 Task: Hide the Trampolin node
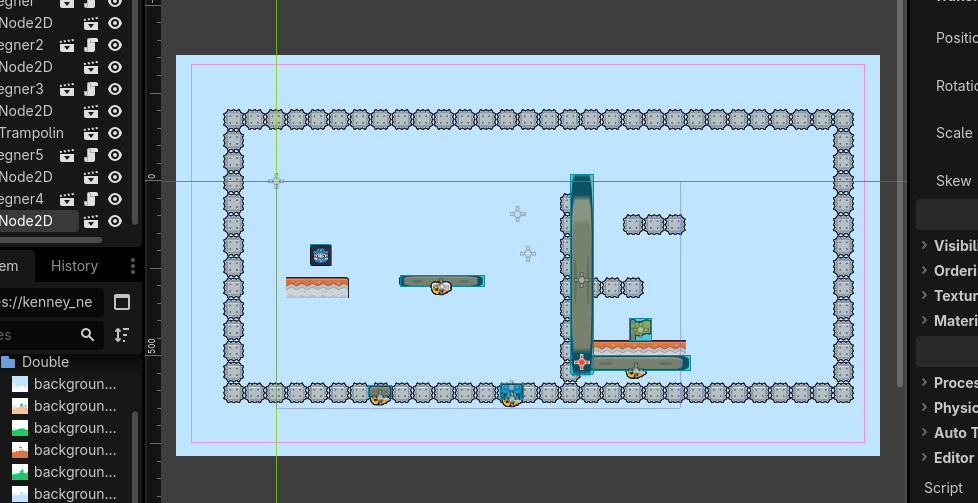point(115,134)
